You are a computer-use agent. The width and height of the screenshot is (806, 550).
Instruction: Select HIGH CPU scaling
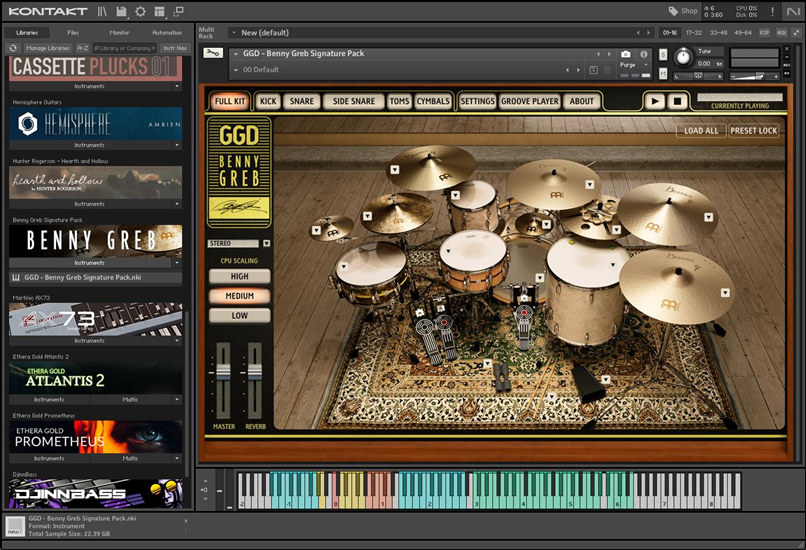click(x=240, y=276)
